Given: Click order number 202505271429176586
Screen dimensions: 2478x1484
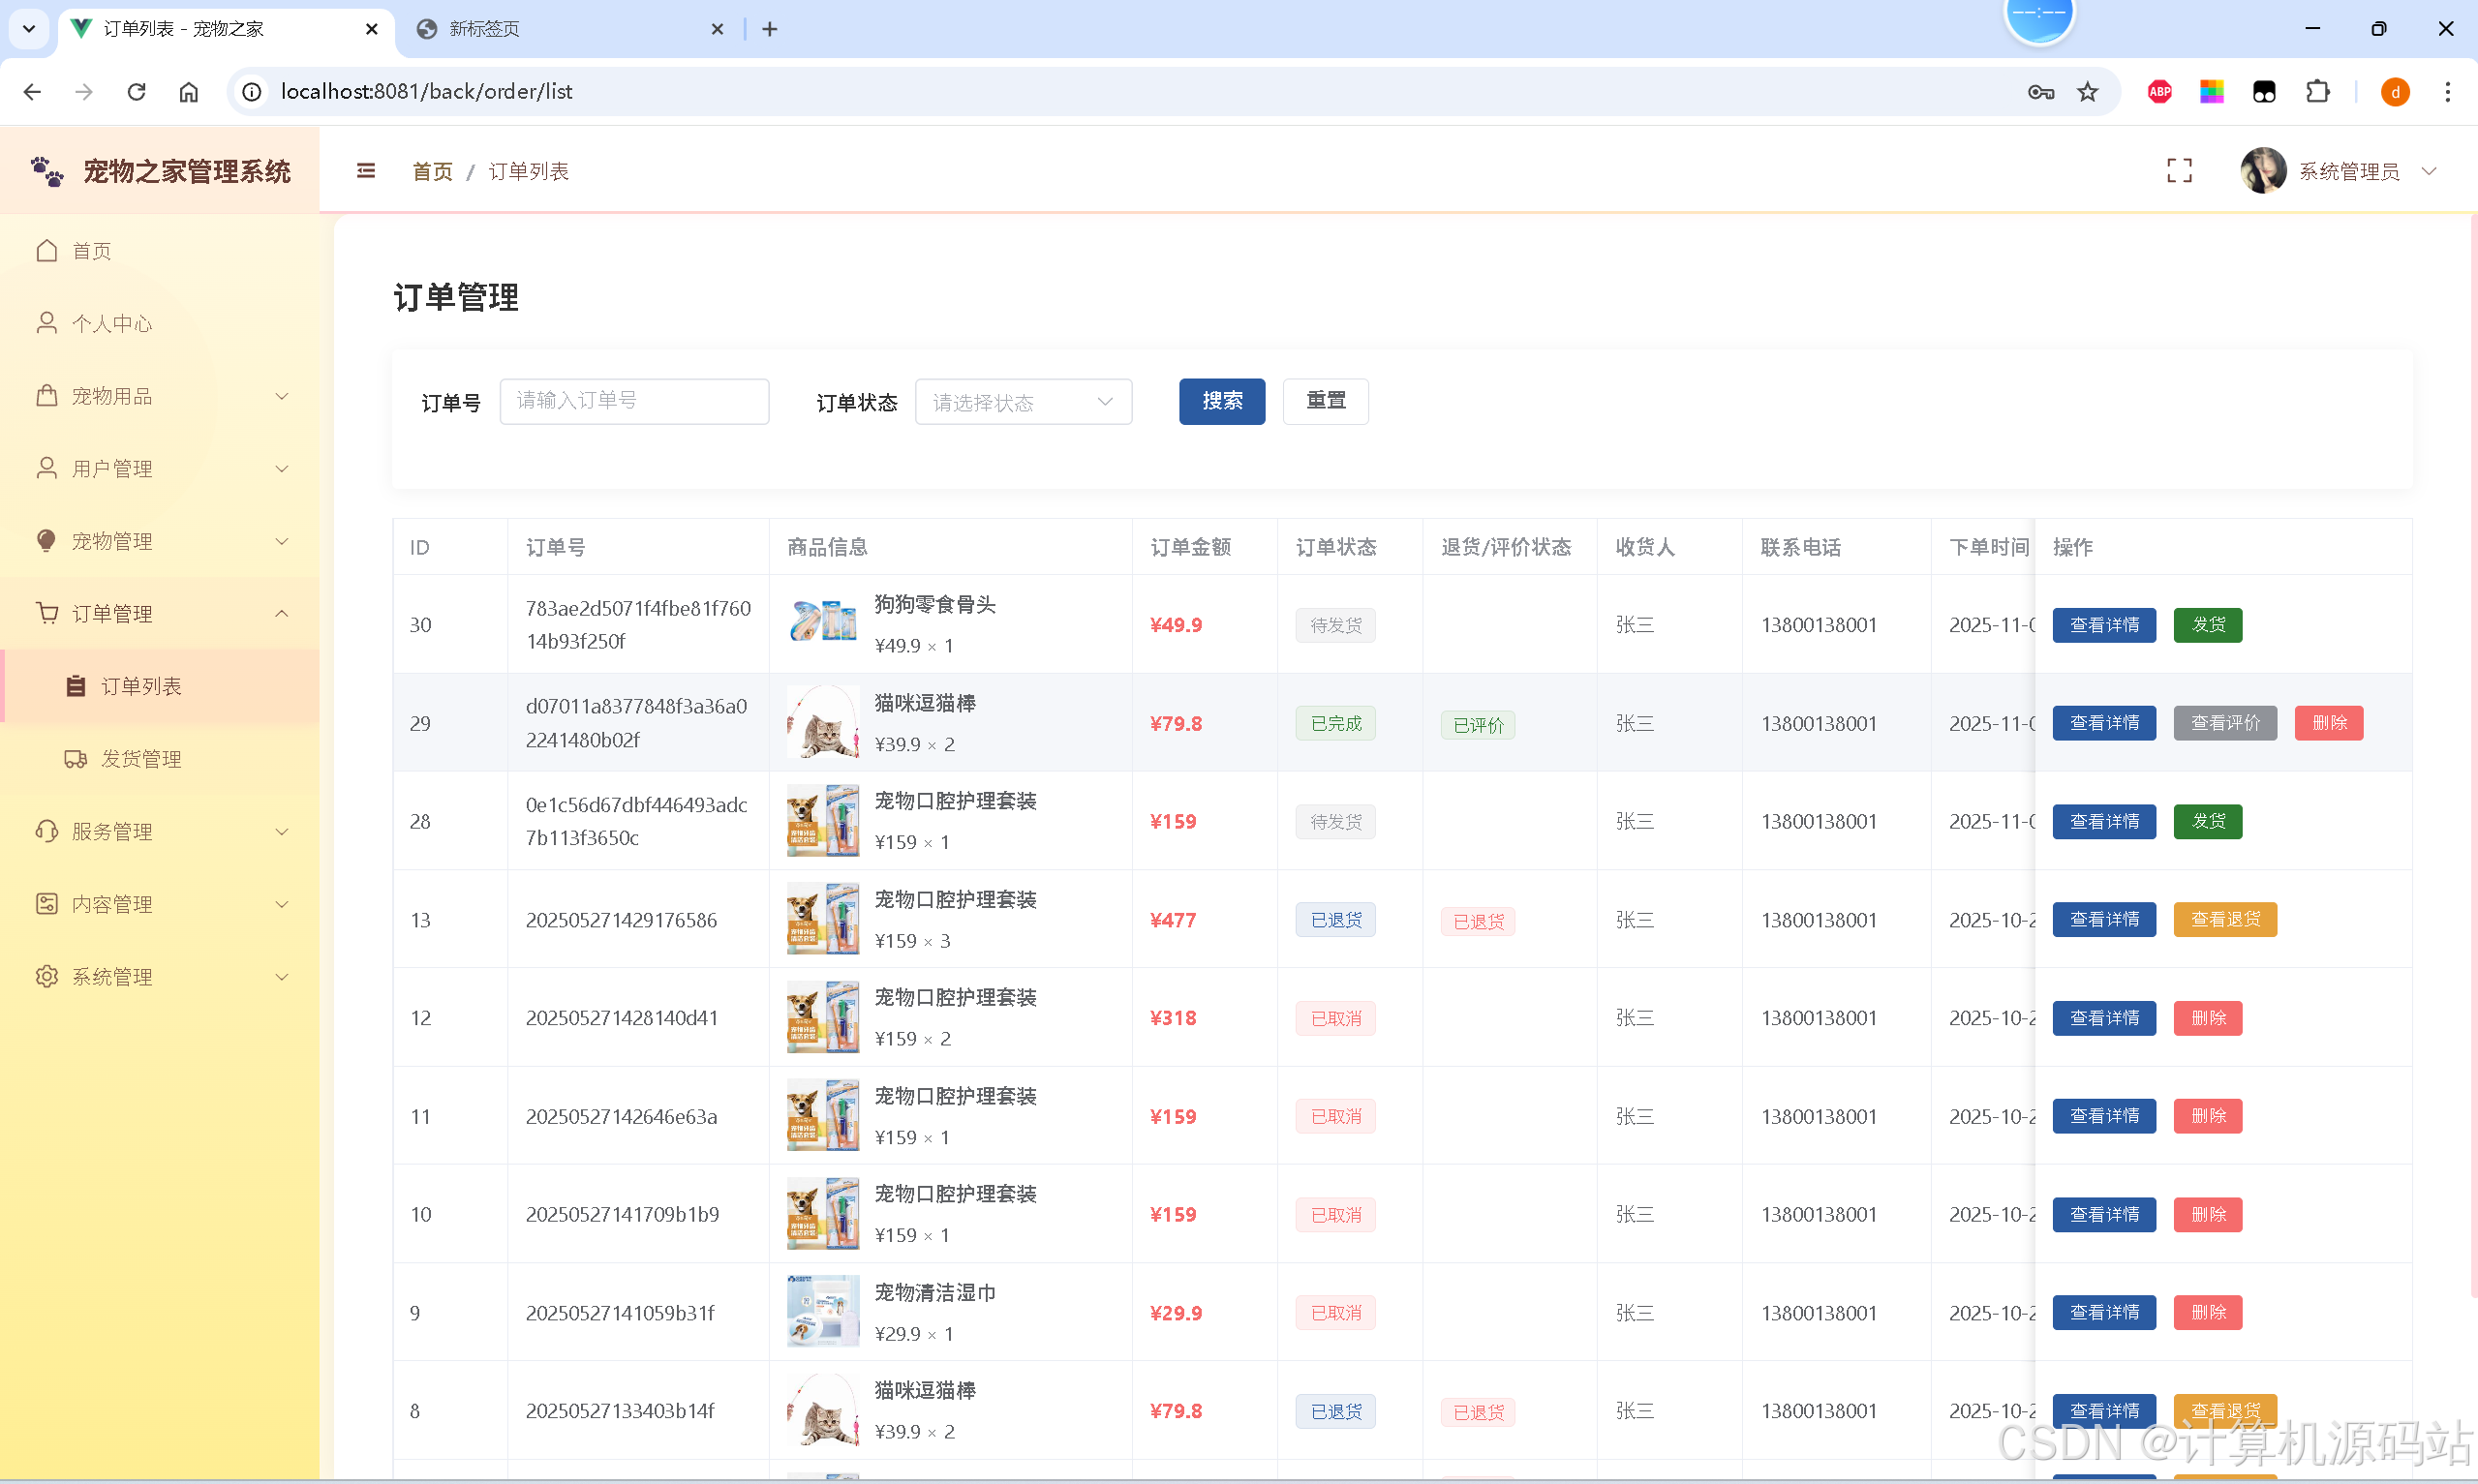Looking at the screenshot, I should tap(621, 920).
